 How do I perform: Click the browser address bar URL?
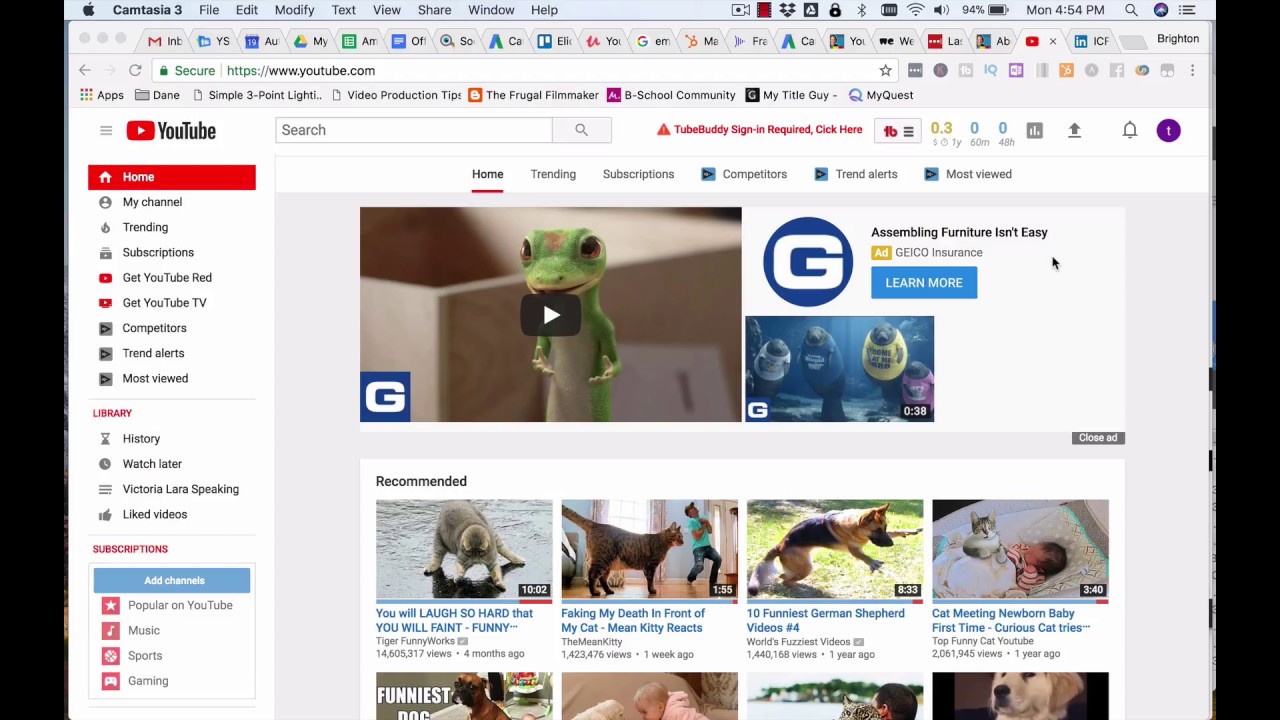tap(301, 71)
